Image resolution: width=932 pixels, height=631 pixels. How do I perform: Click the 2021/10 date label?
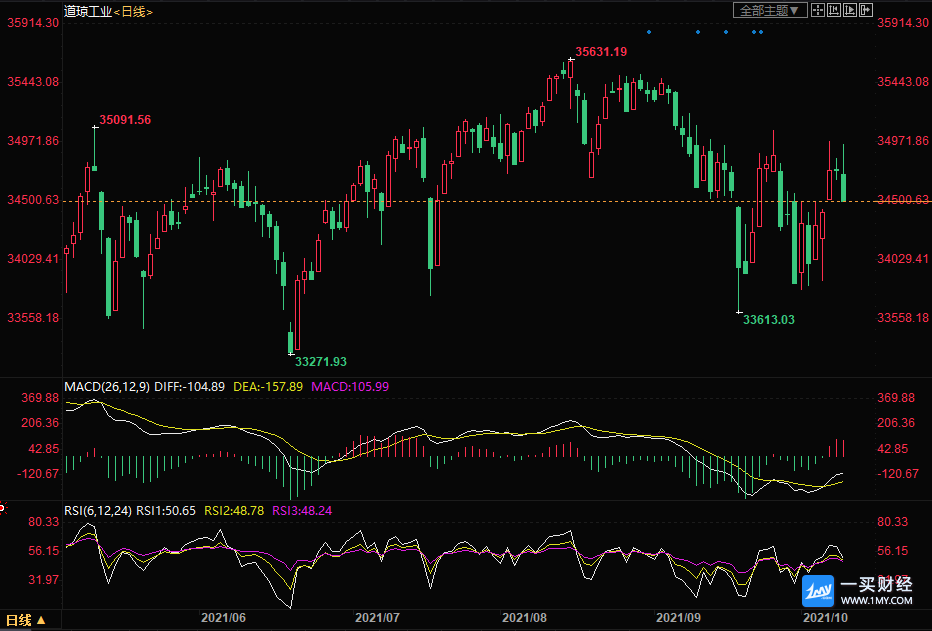826,618
